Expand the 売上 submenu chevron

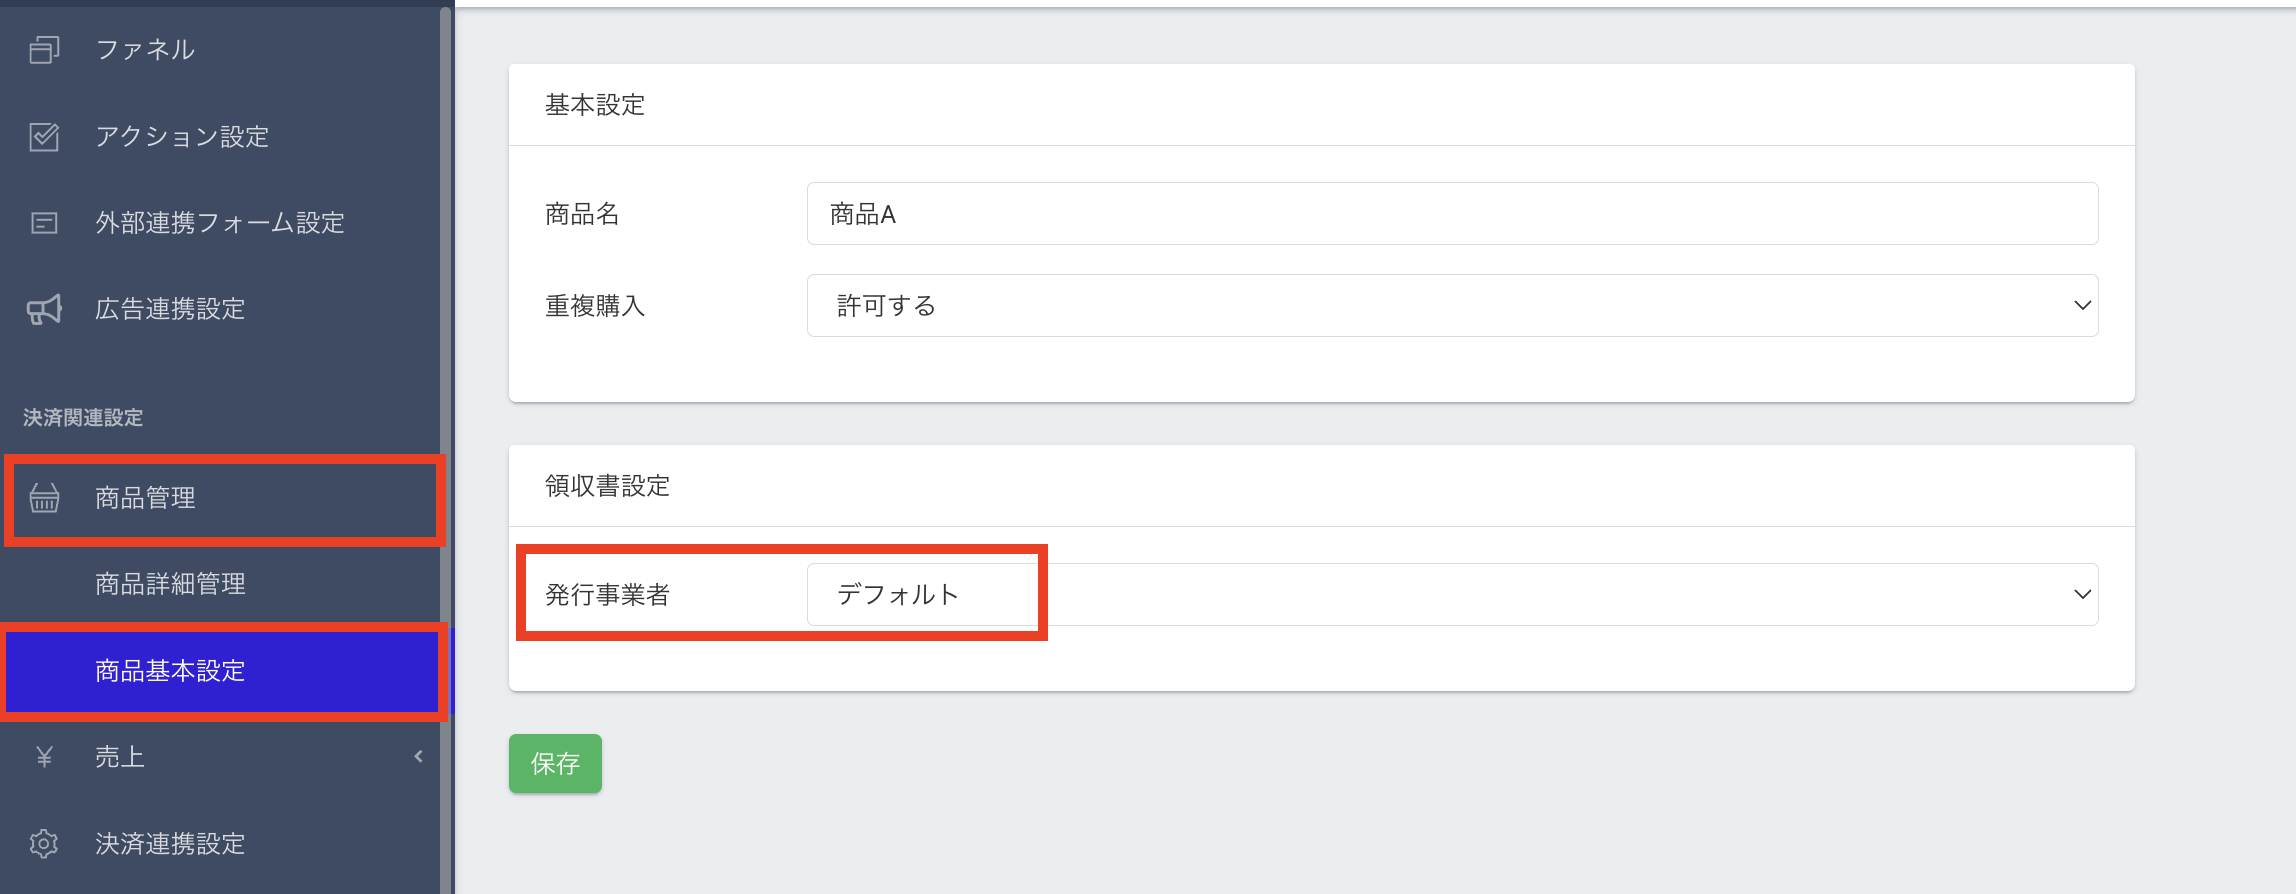(x=418, y=757)
